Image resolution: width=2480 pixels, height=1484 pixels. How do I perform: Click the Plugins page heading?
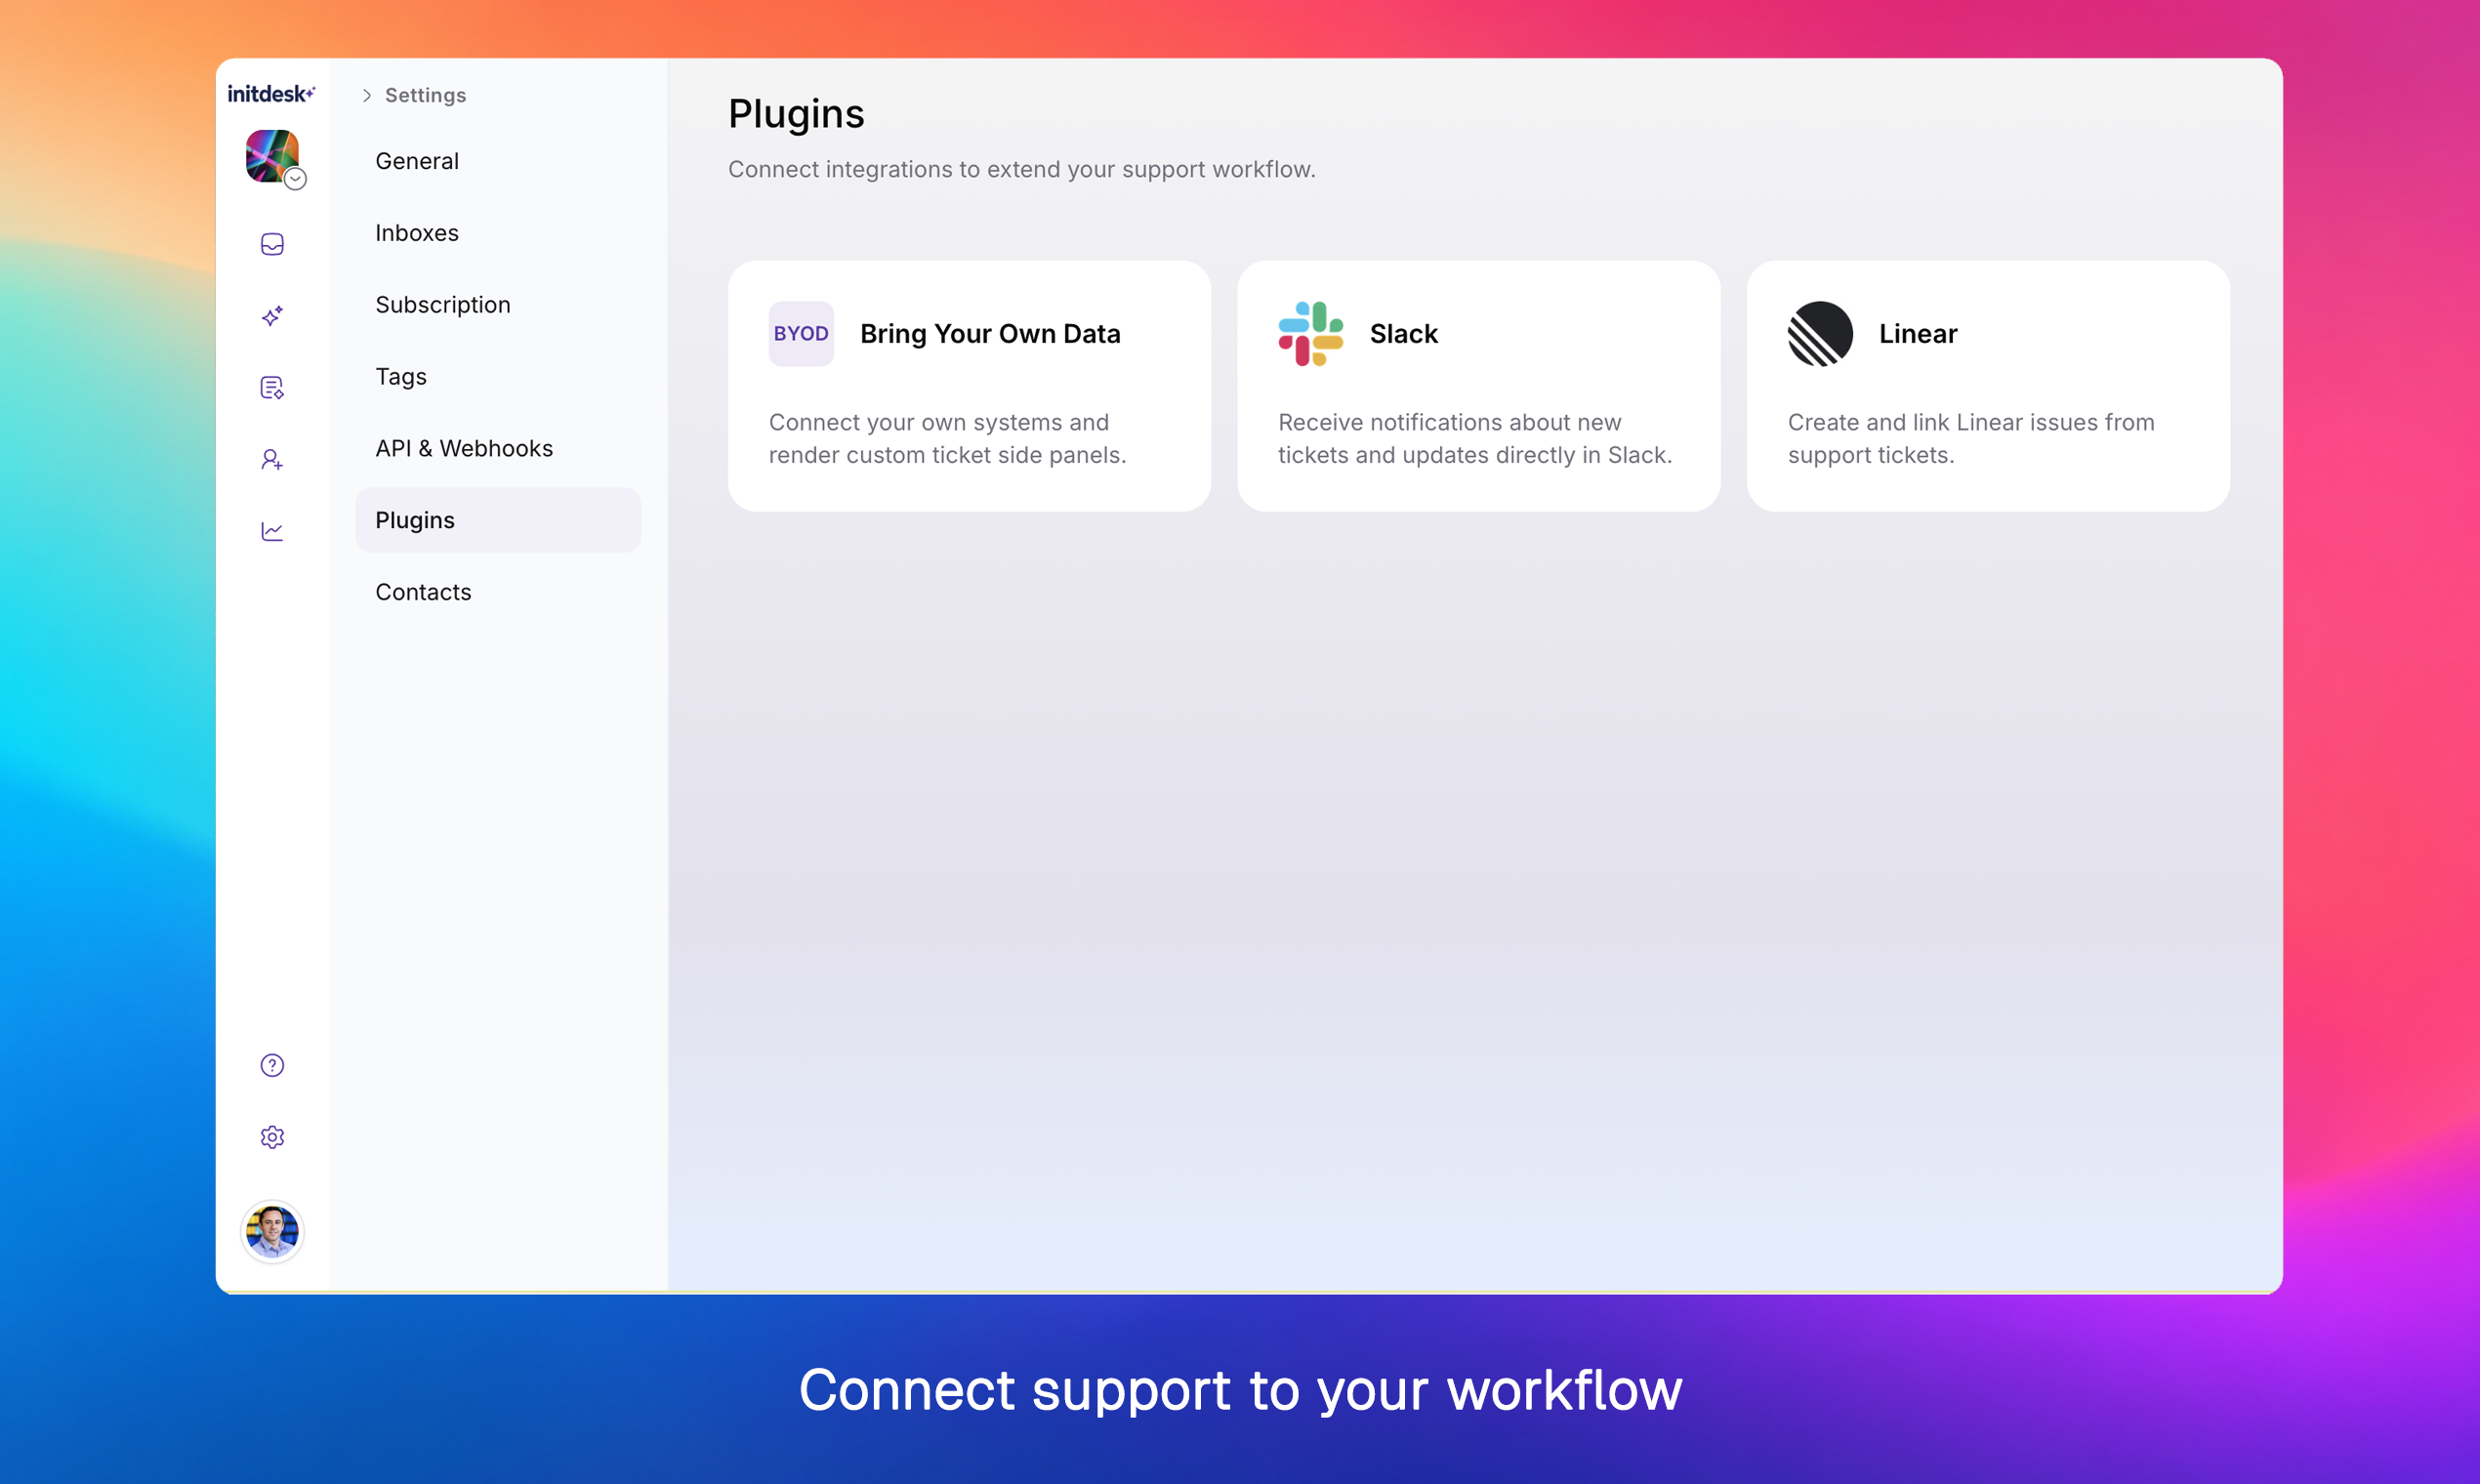[796, 114]
